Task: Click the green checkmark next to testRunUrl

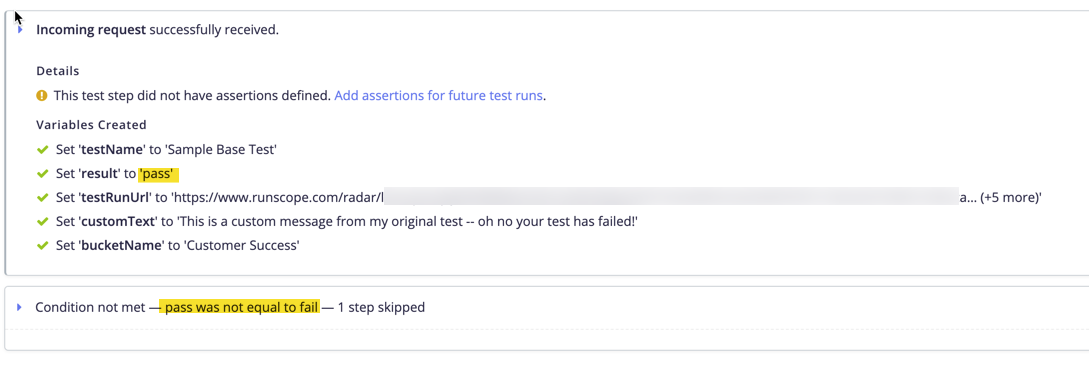Action: coord(42,198)
